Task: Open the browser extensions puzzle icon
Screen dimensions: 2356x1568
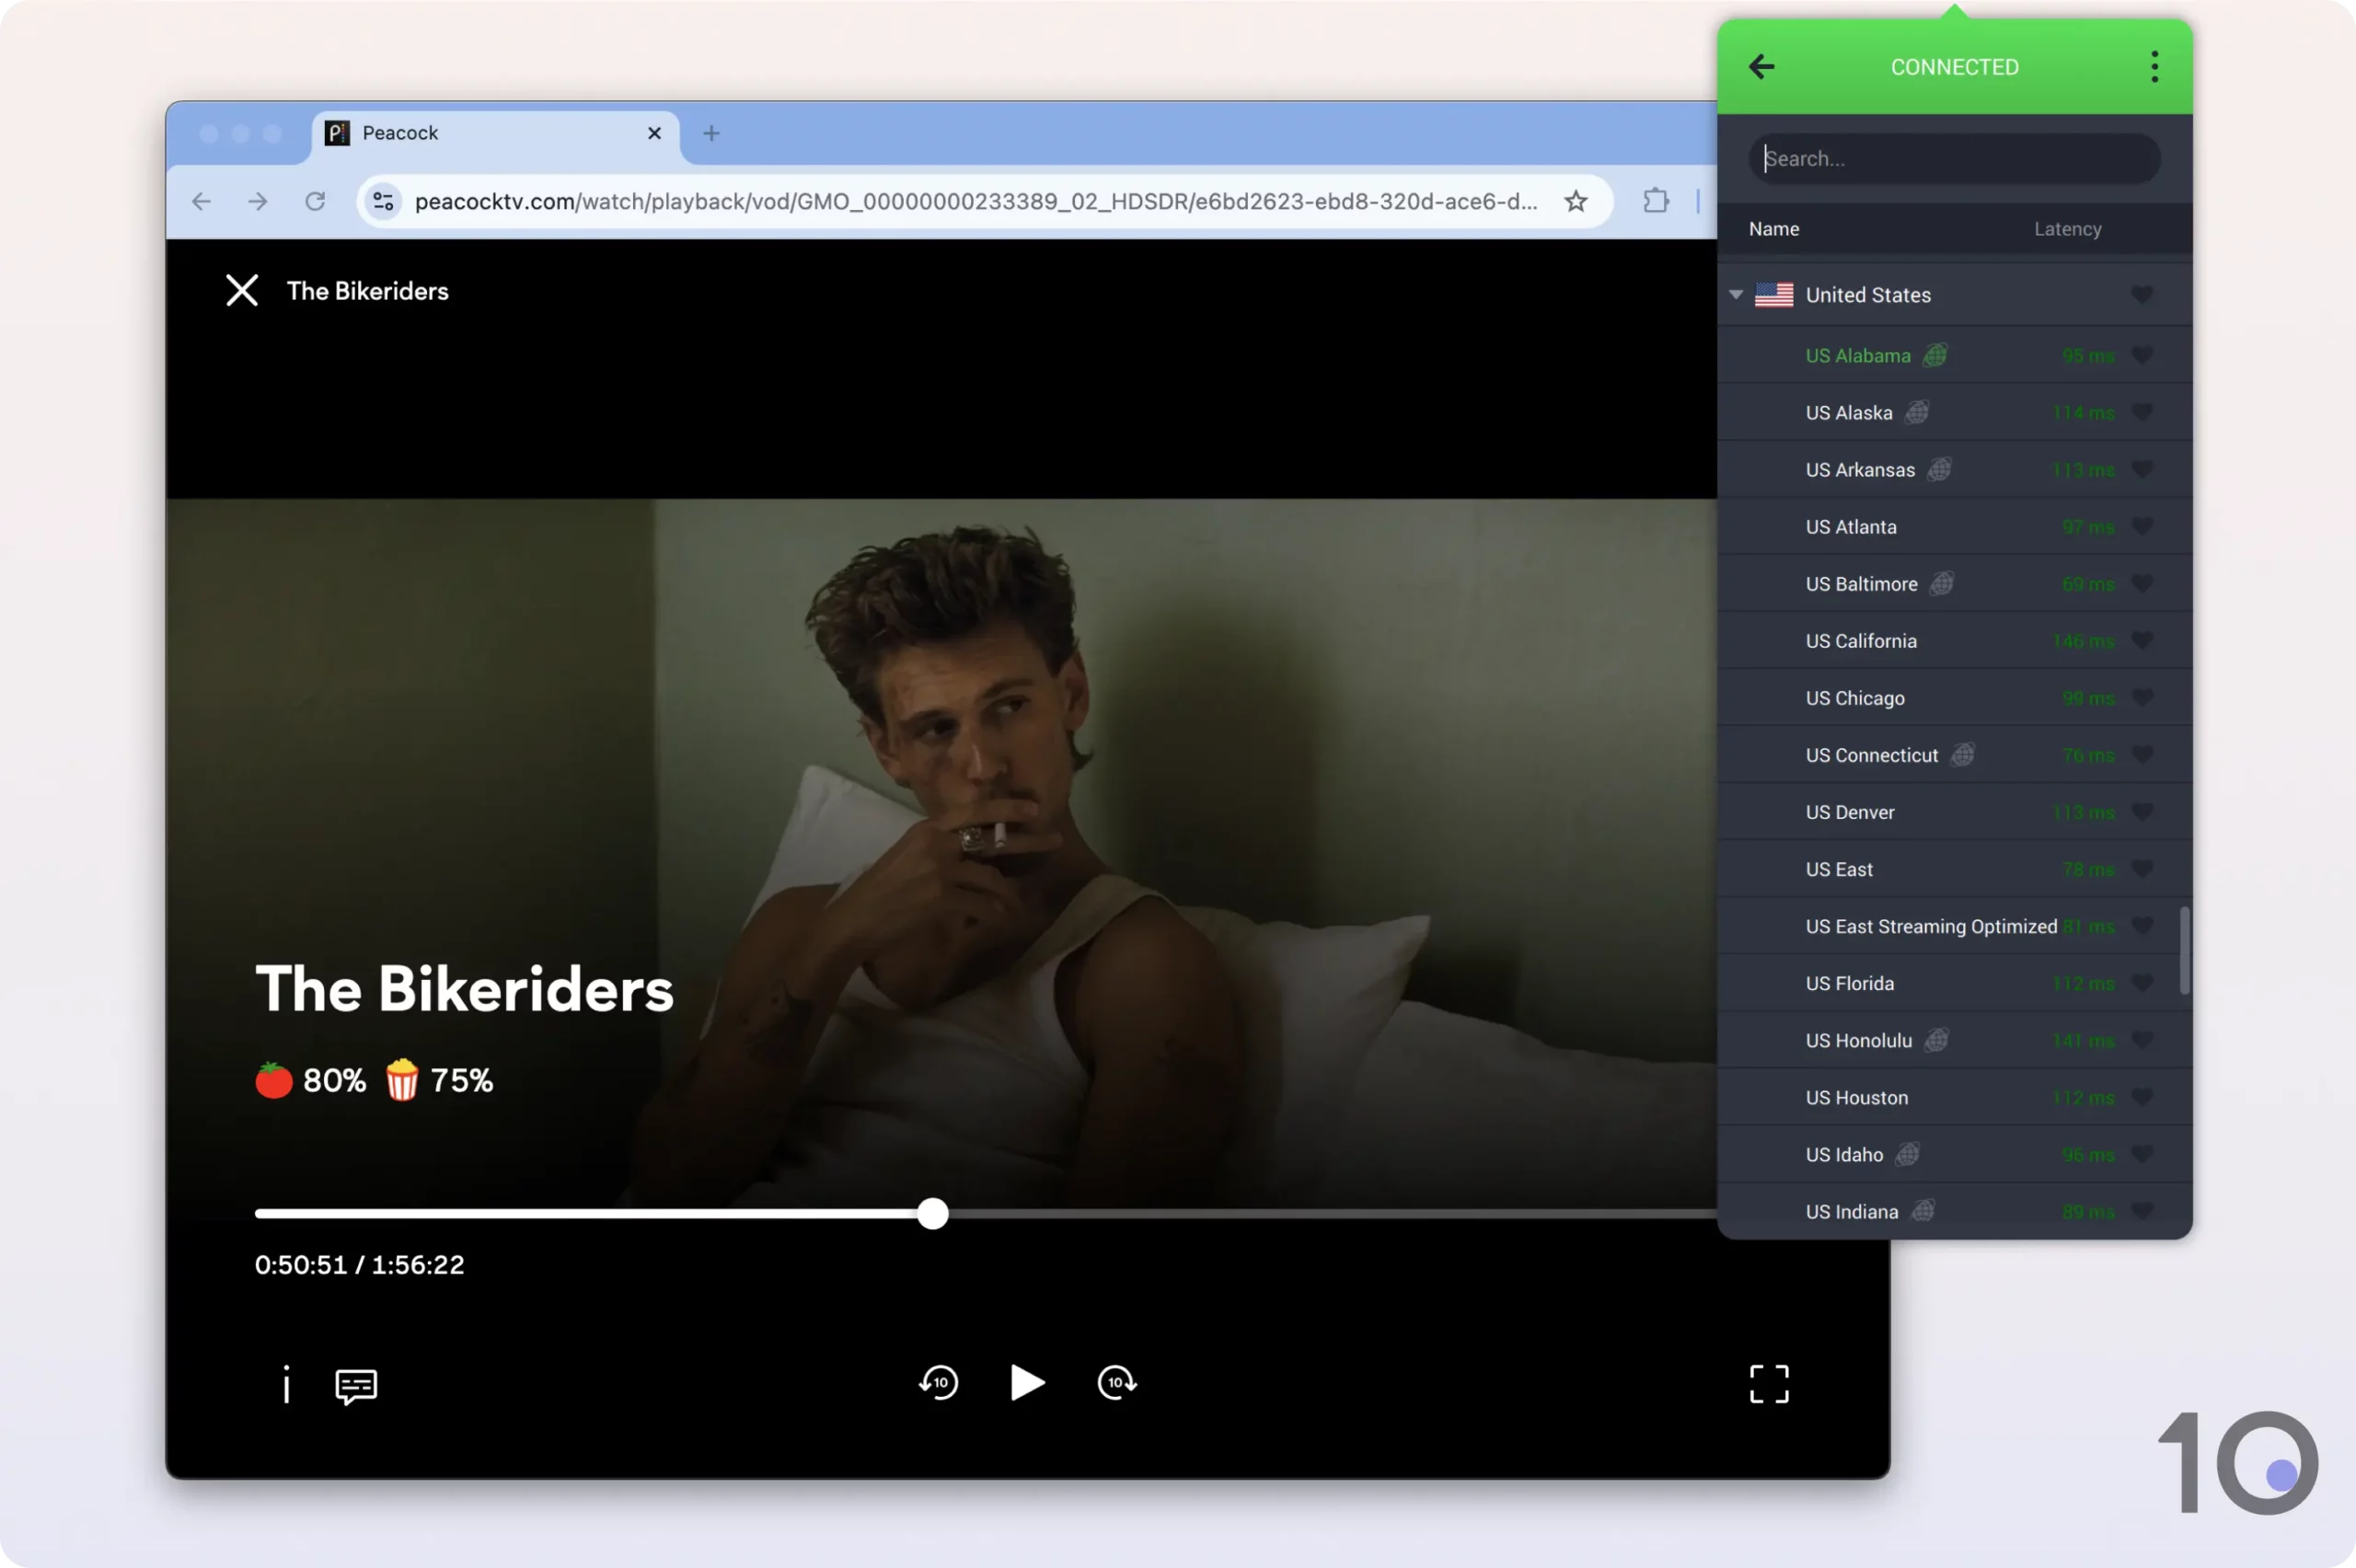Action: (1656, 201)
